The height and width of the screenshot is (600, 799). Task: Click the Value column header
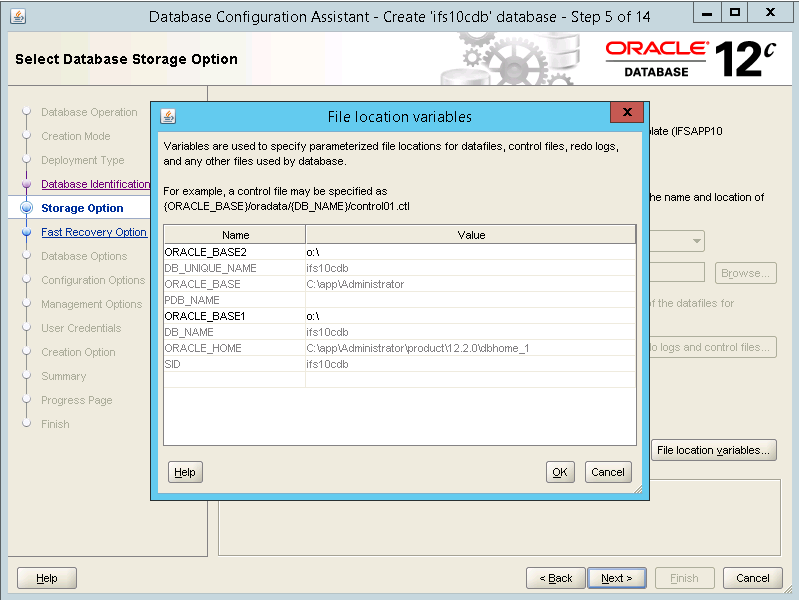470,235
